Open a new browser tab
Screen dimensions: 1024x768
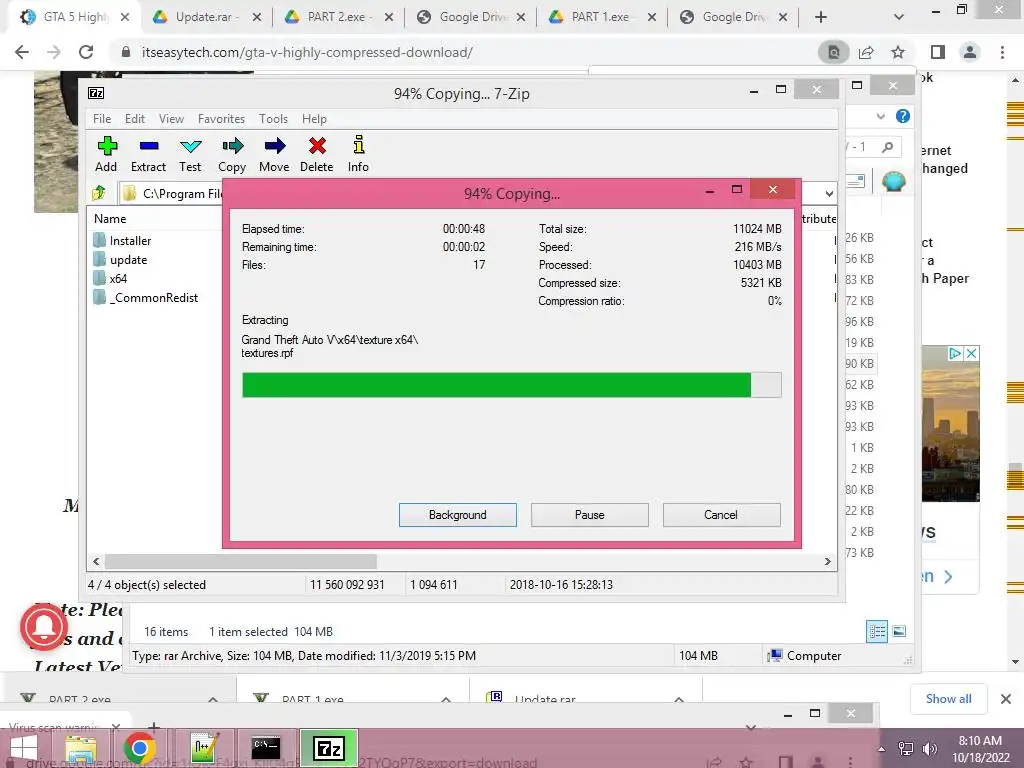pos(821,18)
